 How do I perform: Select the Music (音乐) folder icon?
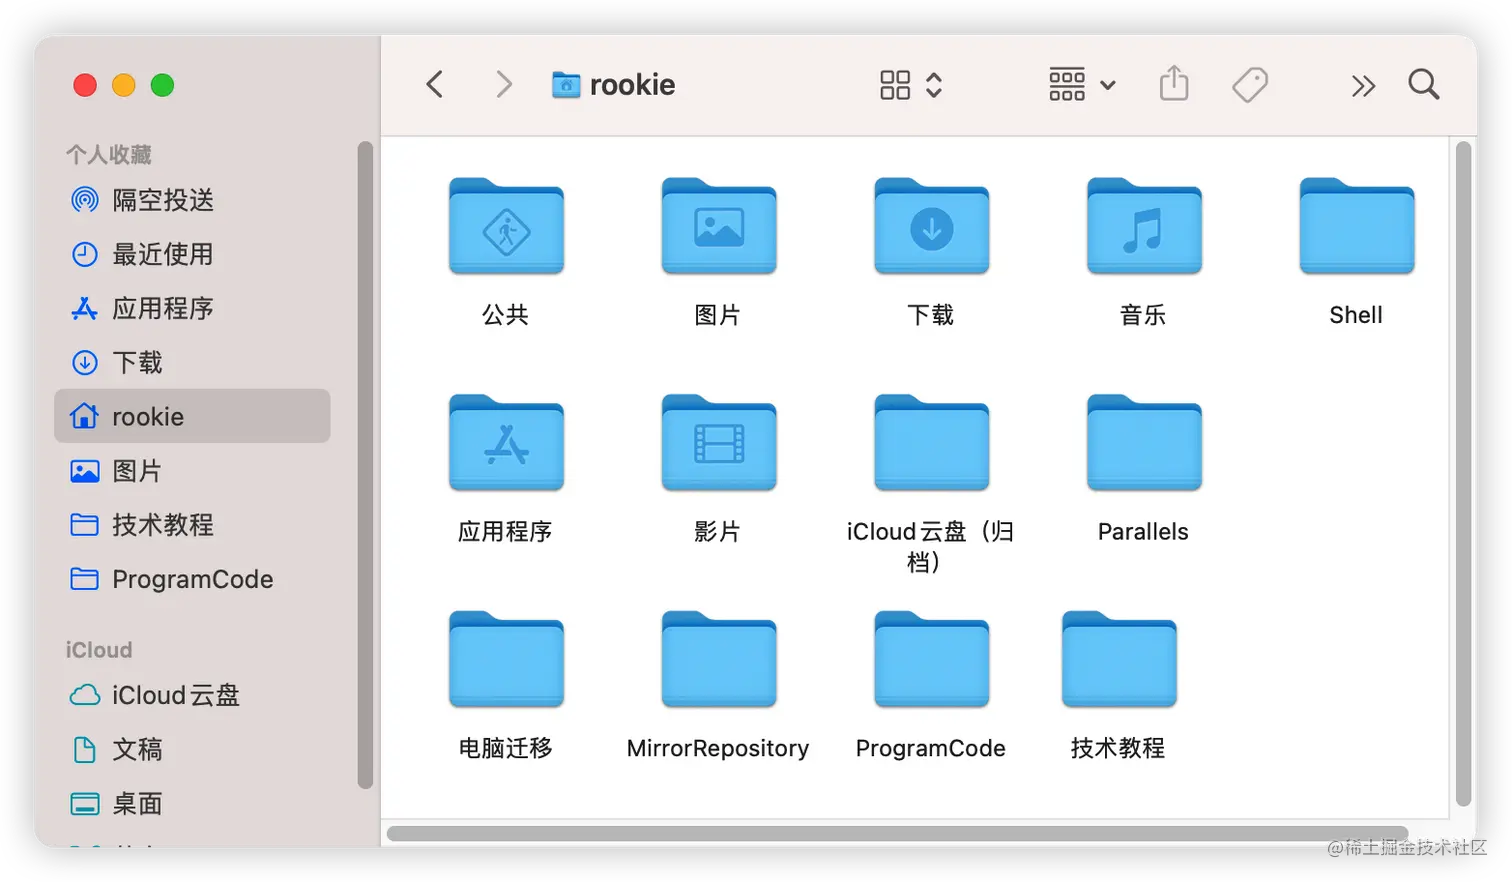coord(1144,227)
